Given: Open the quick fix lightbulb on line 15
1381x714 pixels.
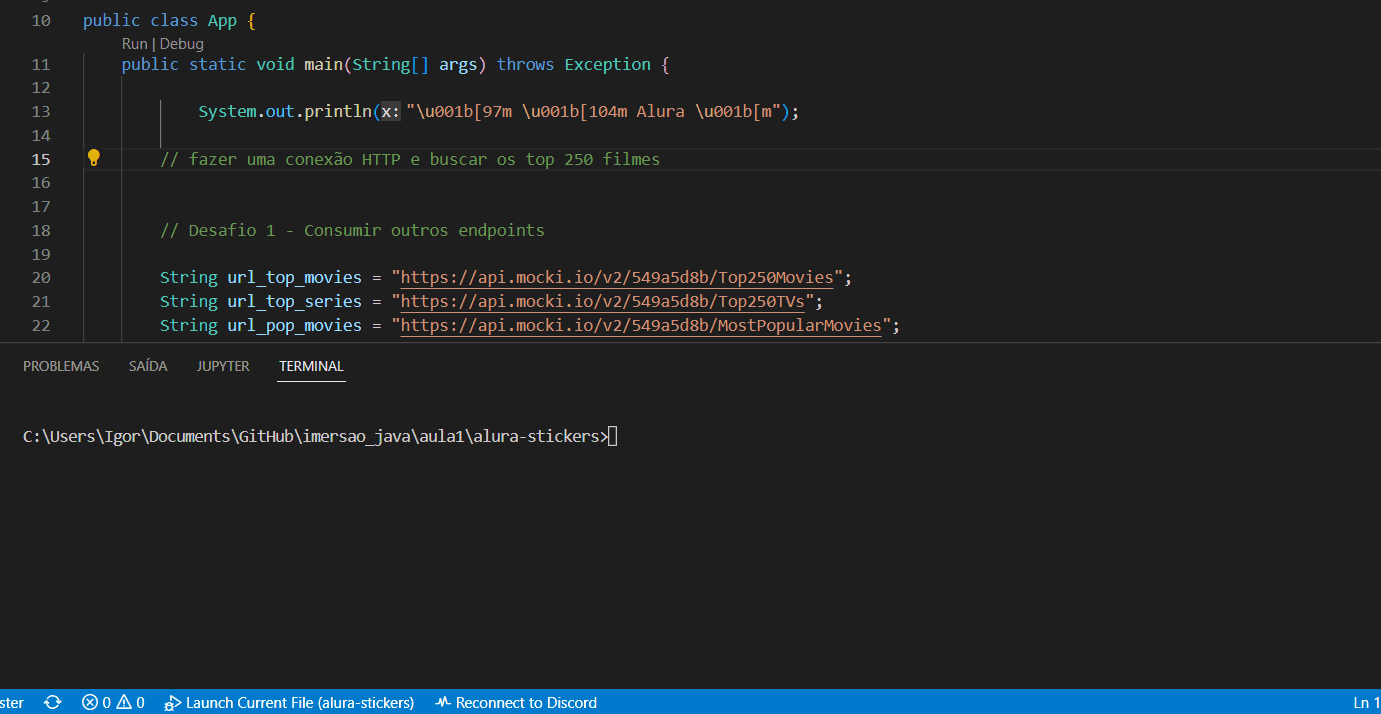Looking at the screenshot, I should [93, 158].
